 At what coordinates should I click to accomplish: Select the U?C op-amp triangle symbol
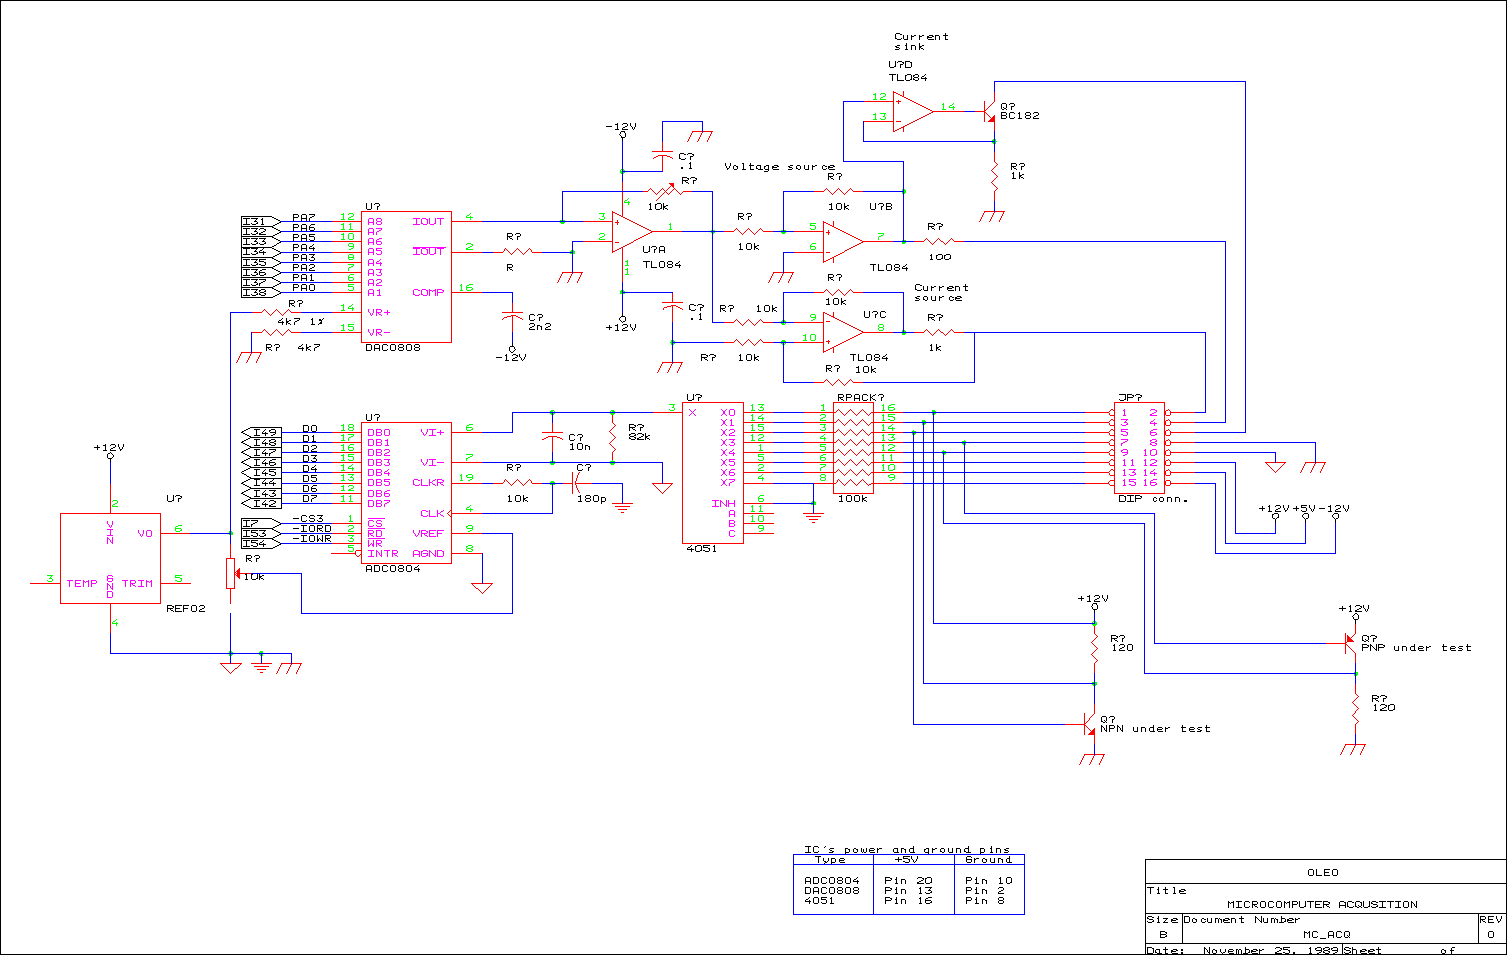pyautogui.click(x=843, y=332)
